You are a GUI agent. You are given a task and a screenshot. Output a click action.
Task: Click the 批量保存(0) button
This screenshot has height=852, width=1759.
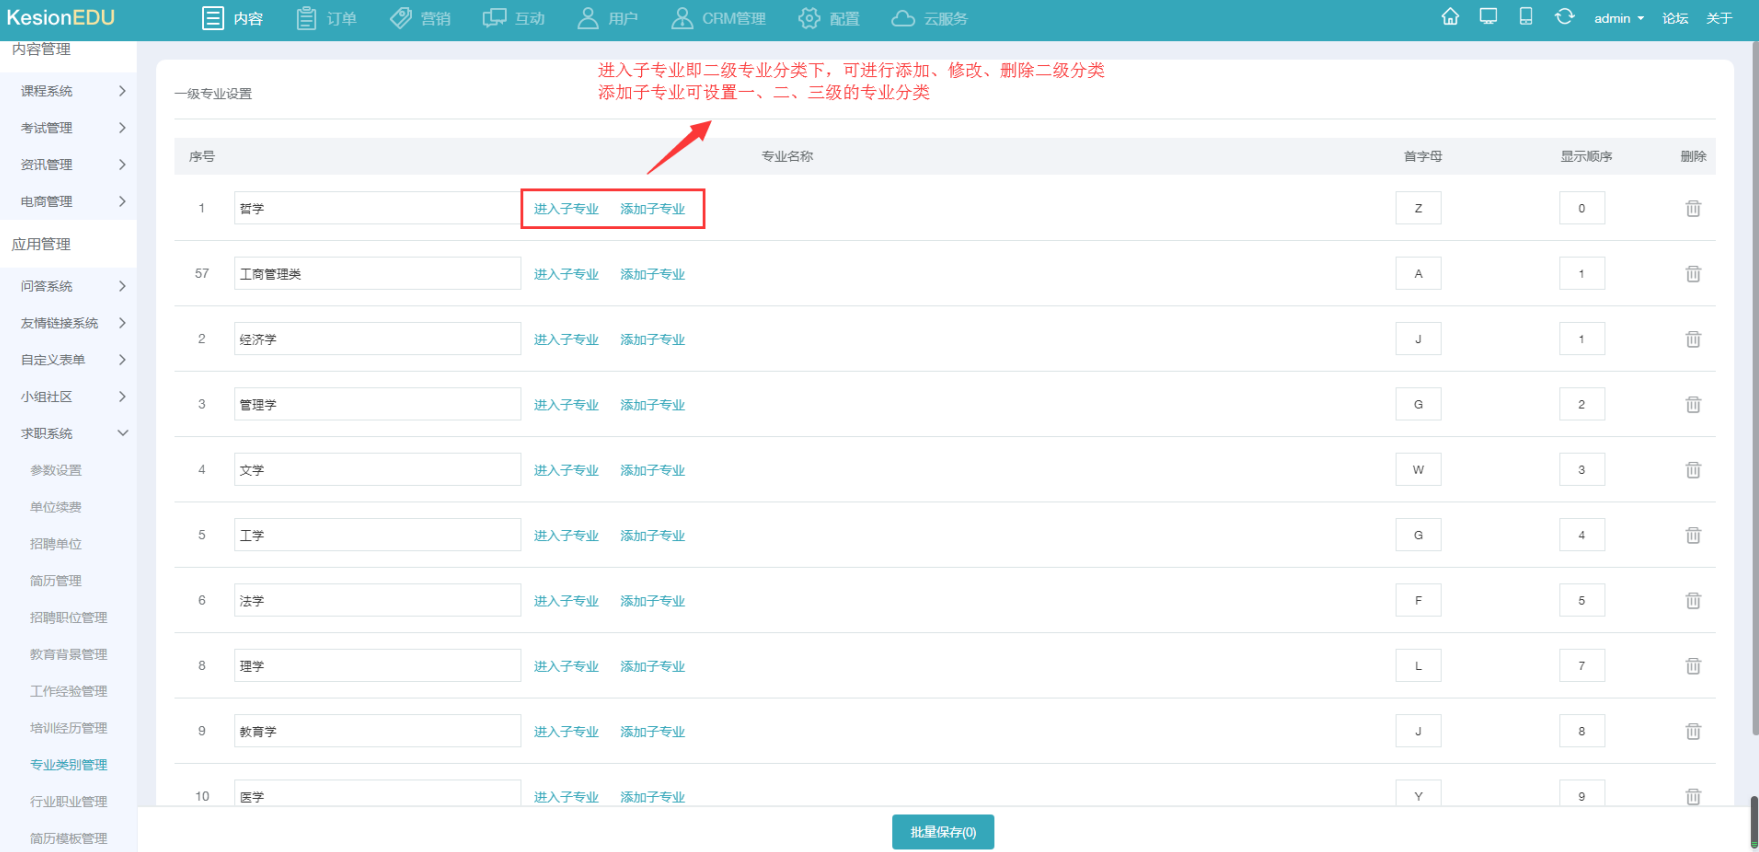(942, 832)
